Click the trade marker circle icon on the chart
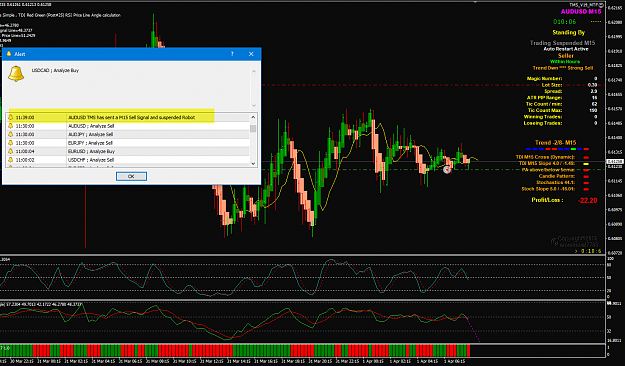This screenshot has width=625, height=366. 447,170
